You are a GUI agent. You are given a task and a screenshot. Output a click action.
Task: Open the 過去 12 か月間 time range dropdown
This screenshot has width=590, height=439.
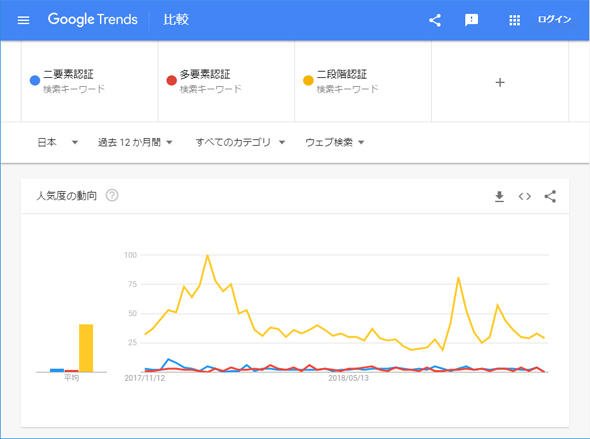tap(135, 142)
